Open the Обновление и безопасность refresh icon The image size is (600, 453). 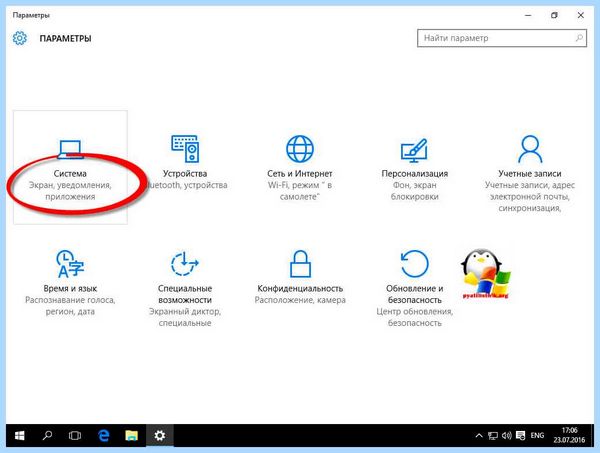pos(414,263)
